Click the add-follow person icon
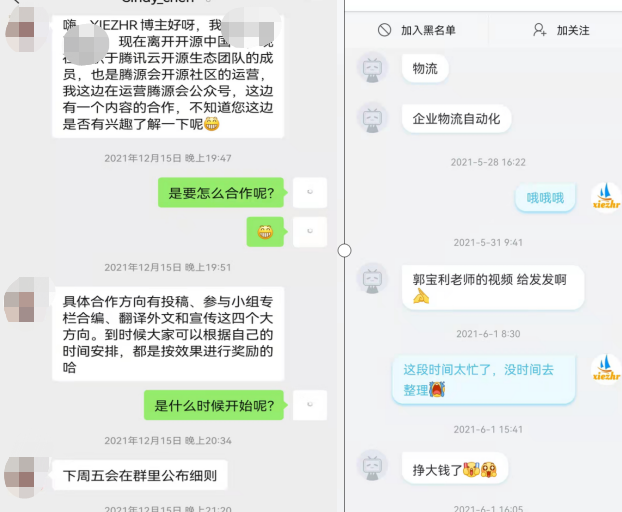622x512 pixels. 539,30
